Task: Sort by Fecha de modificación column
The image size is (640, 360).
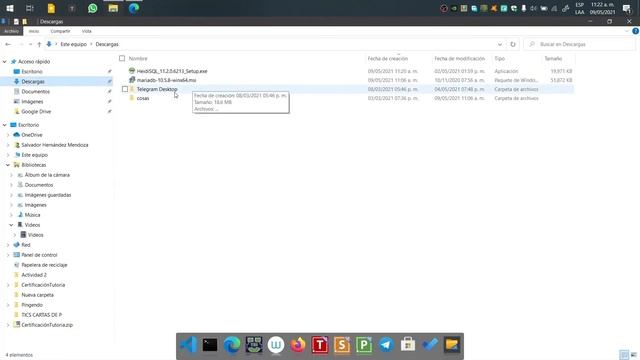Action: pos(460,58)
